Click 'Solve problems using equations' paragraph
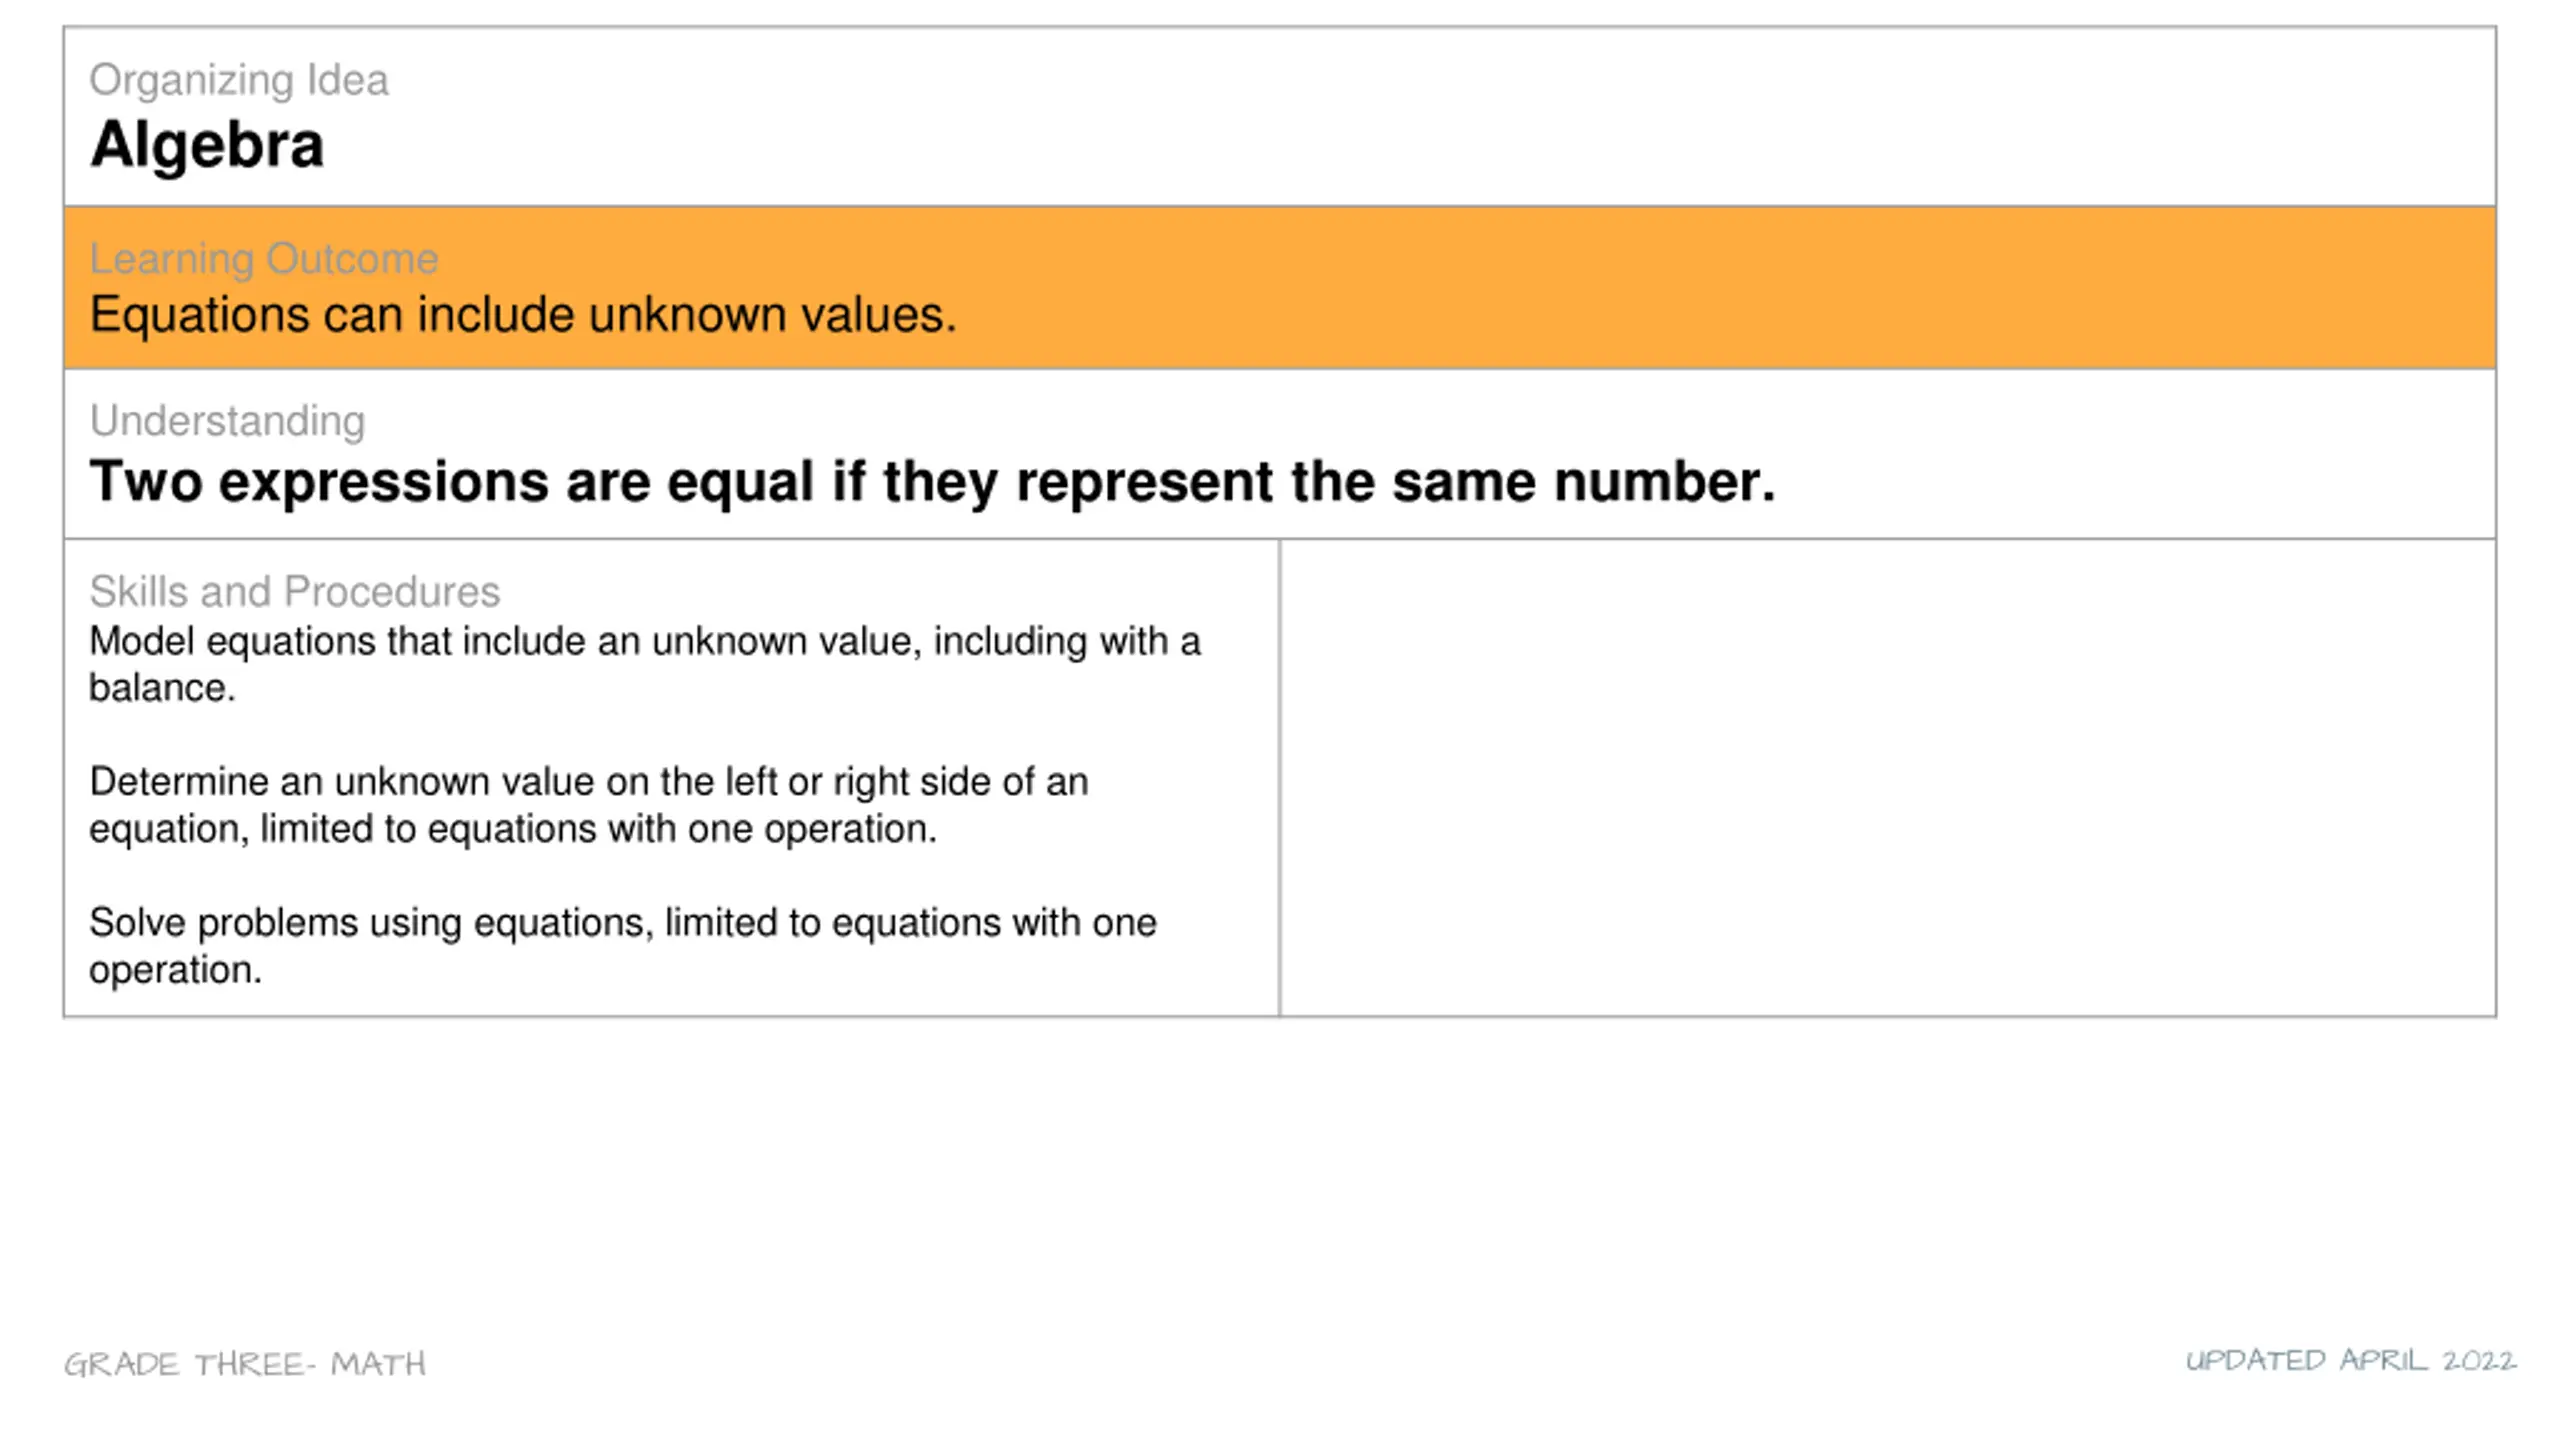Image resolution: width=2560 pixels, height=1440 pixels. (623, 946)
